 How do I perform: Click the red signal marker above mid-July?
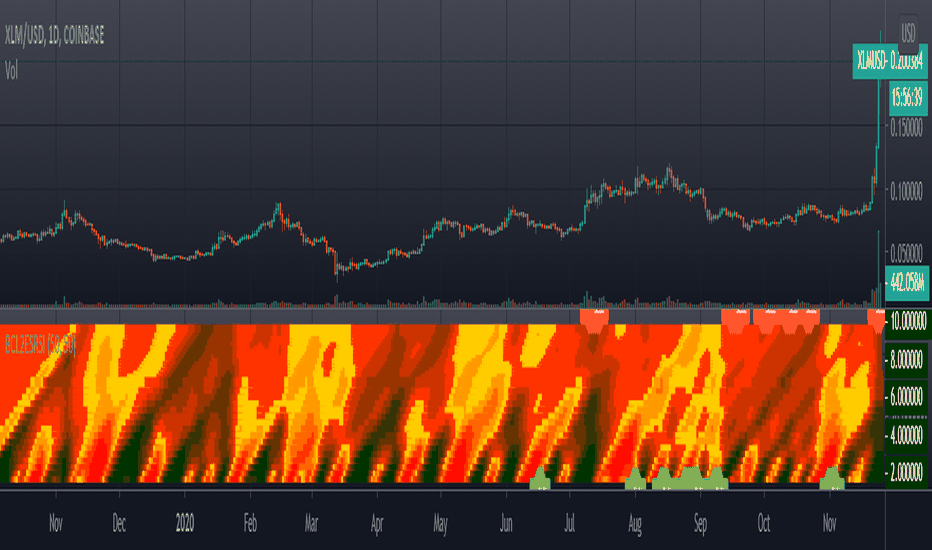(x=594, y=320)
